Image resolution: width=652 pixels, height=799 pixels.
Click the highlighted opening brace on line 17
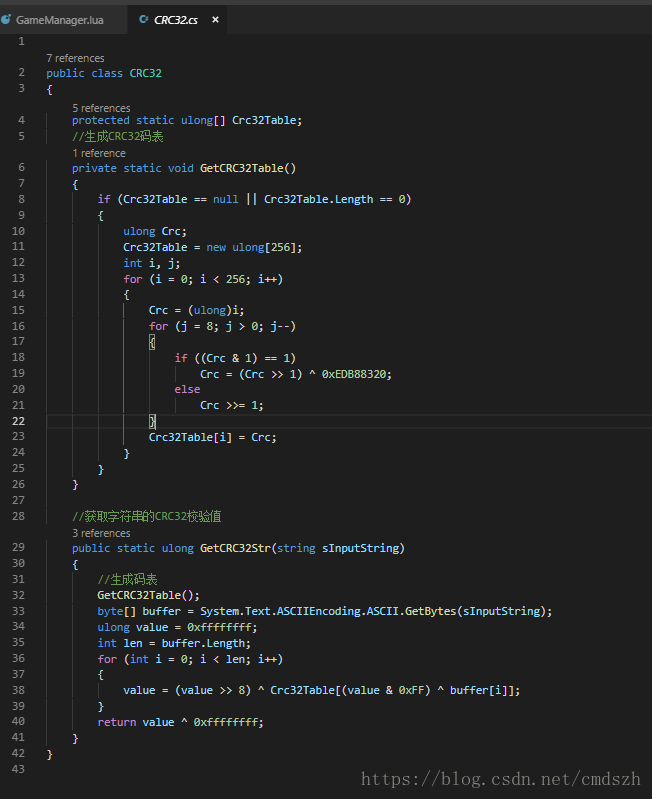tap(152, 342)
